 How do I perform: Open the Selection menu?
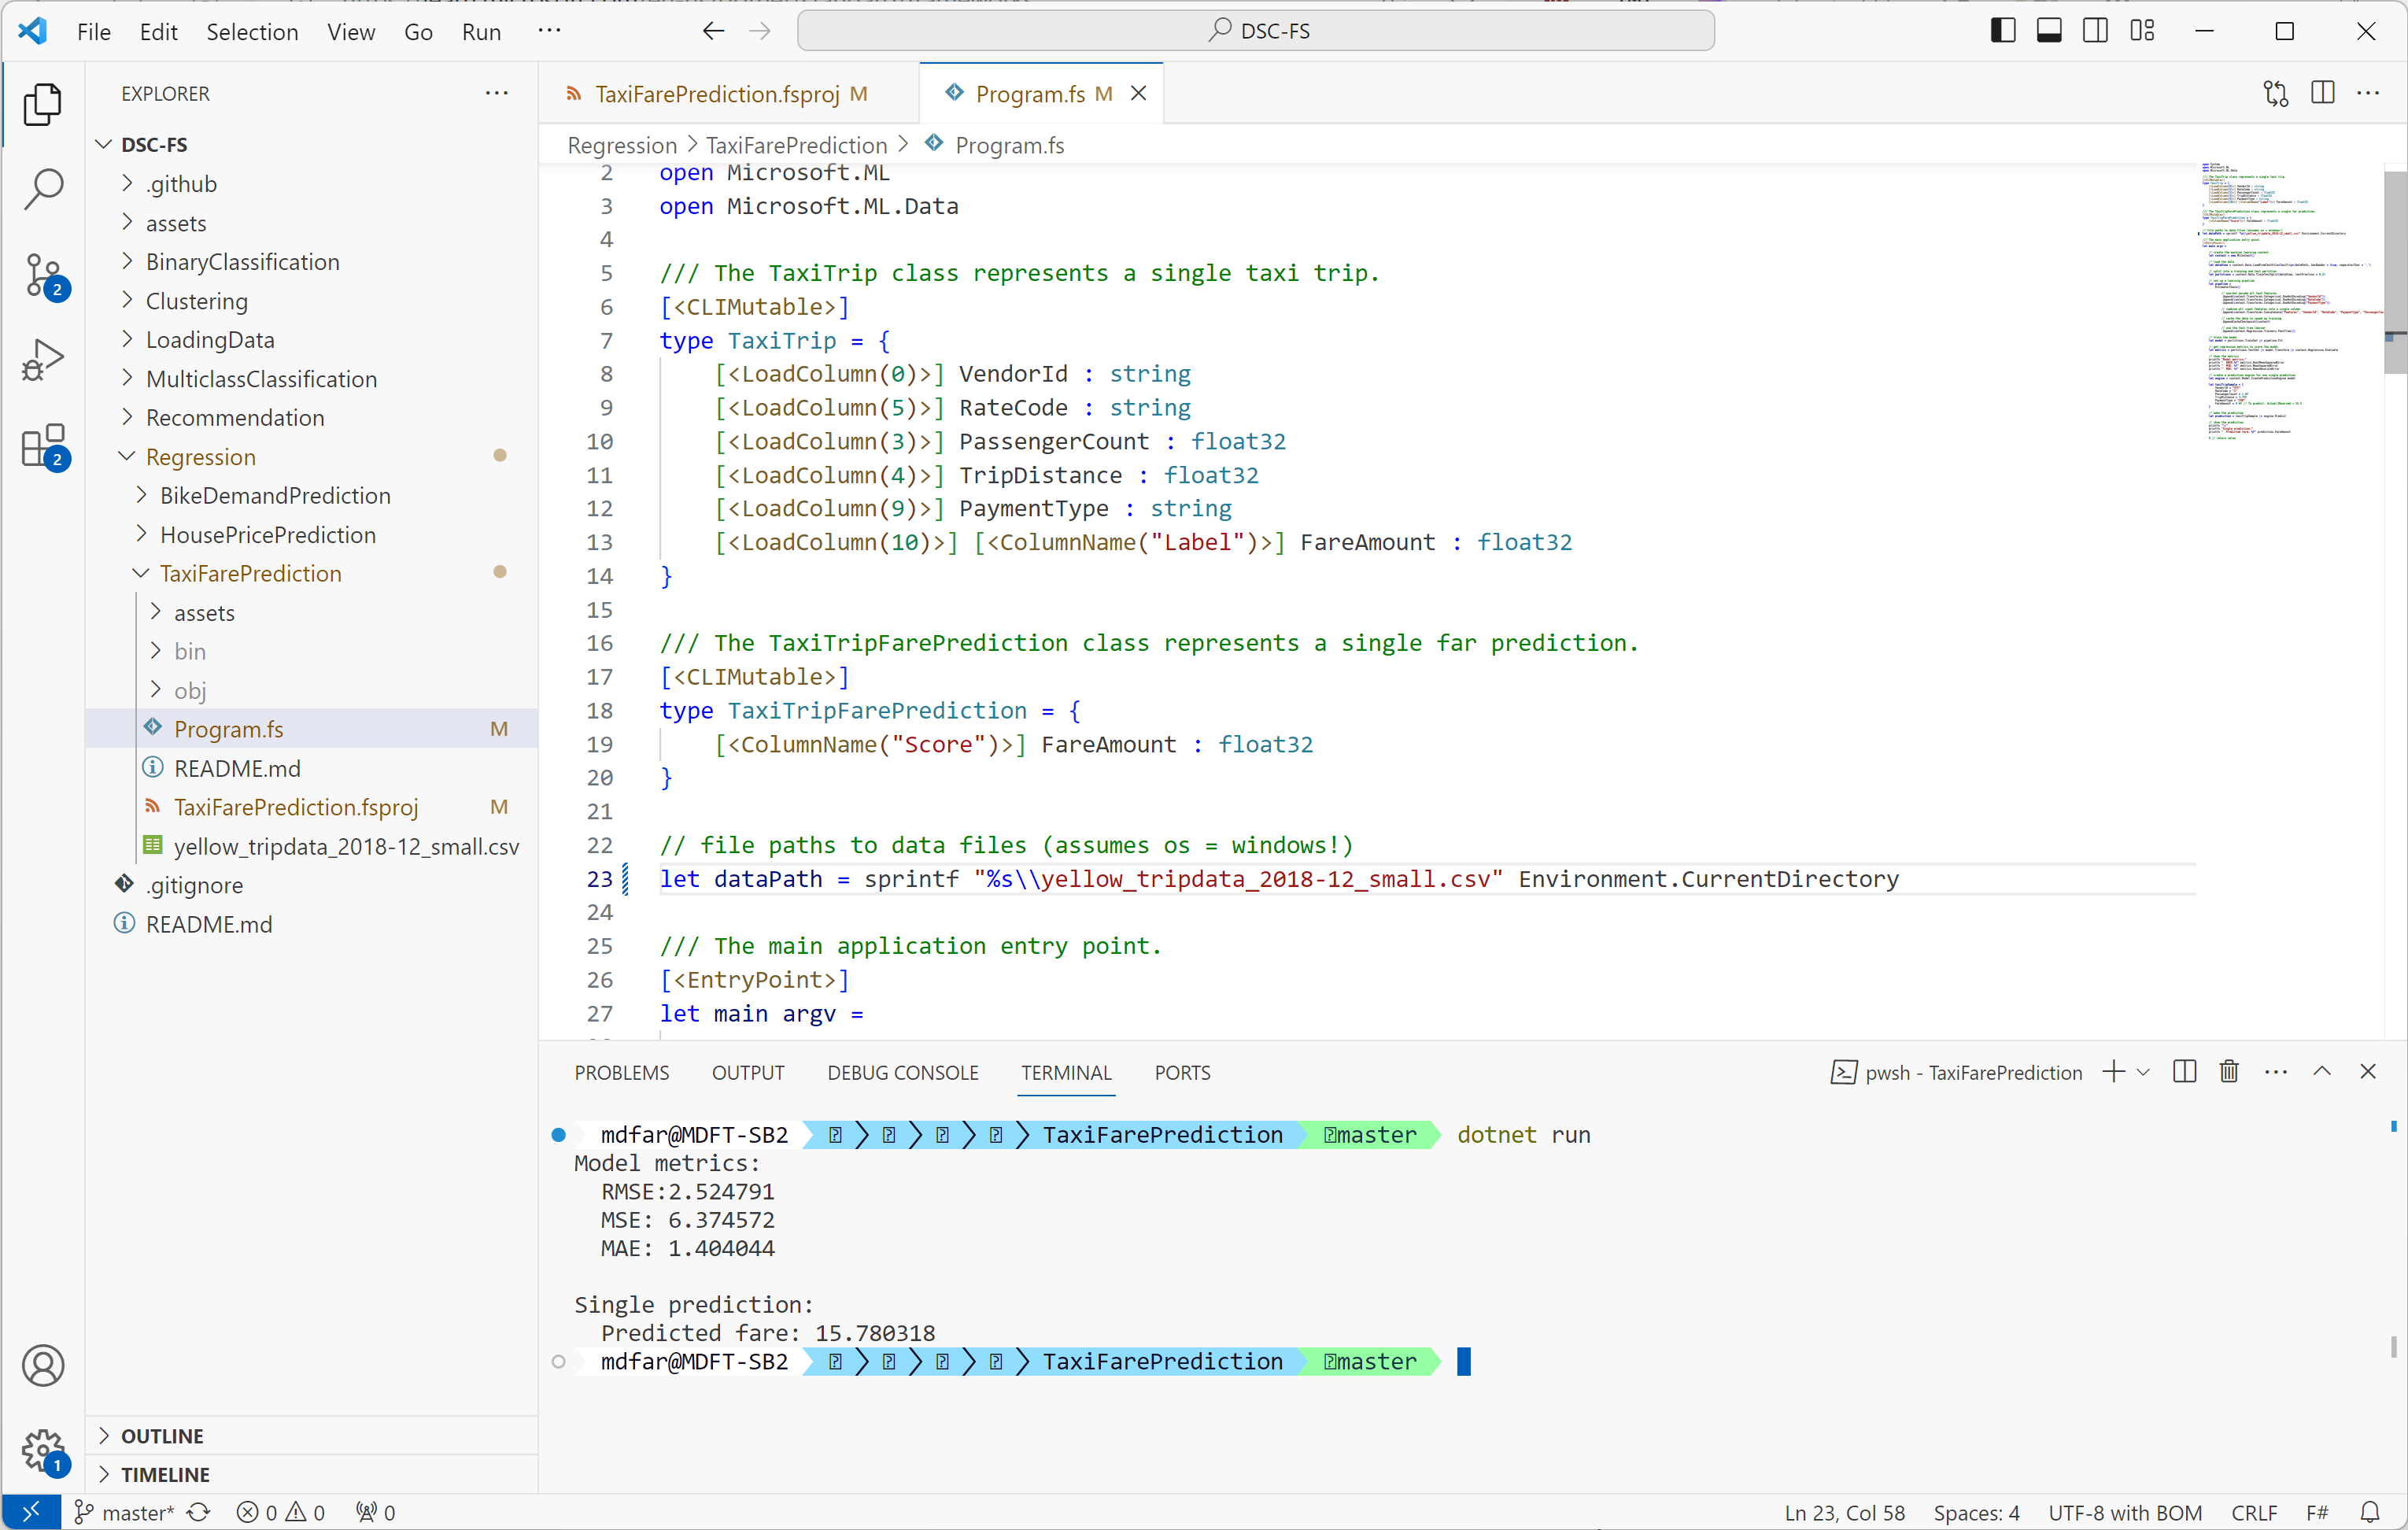click(251, 31)
